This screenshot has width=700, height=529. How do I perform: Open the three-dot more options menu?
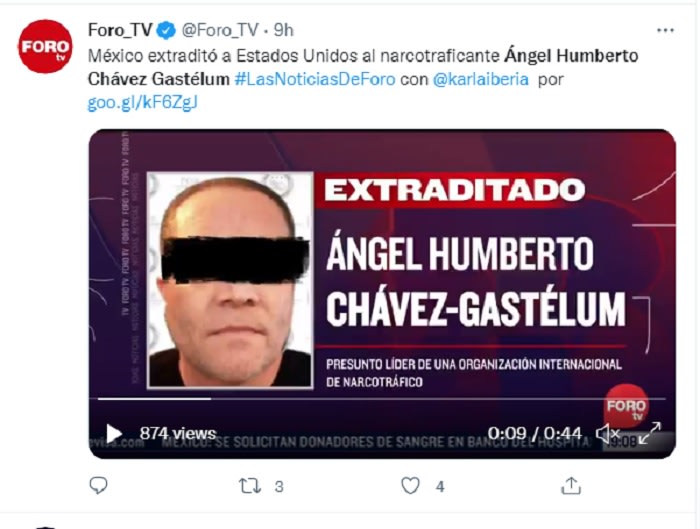click(x=665, y=30)
